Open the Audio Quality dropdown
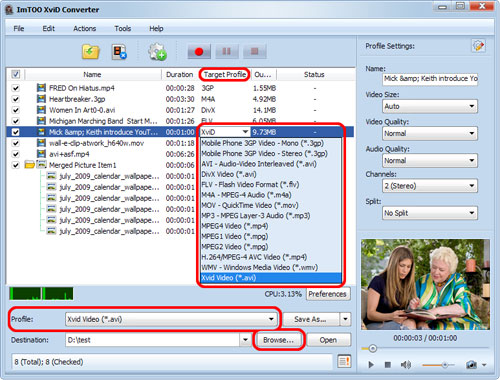Screen dimensions: 500x380 pyautogui.click(x=430, y=161)
